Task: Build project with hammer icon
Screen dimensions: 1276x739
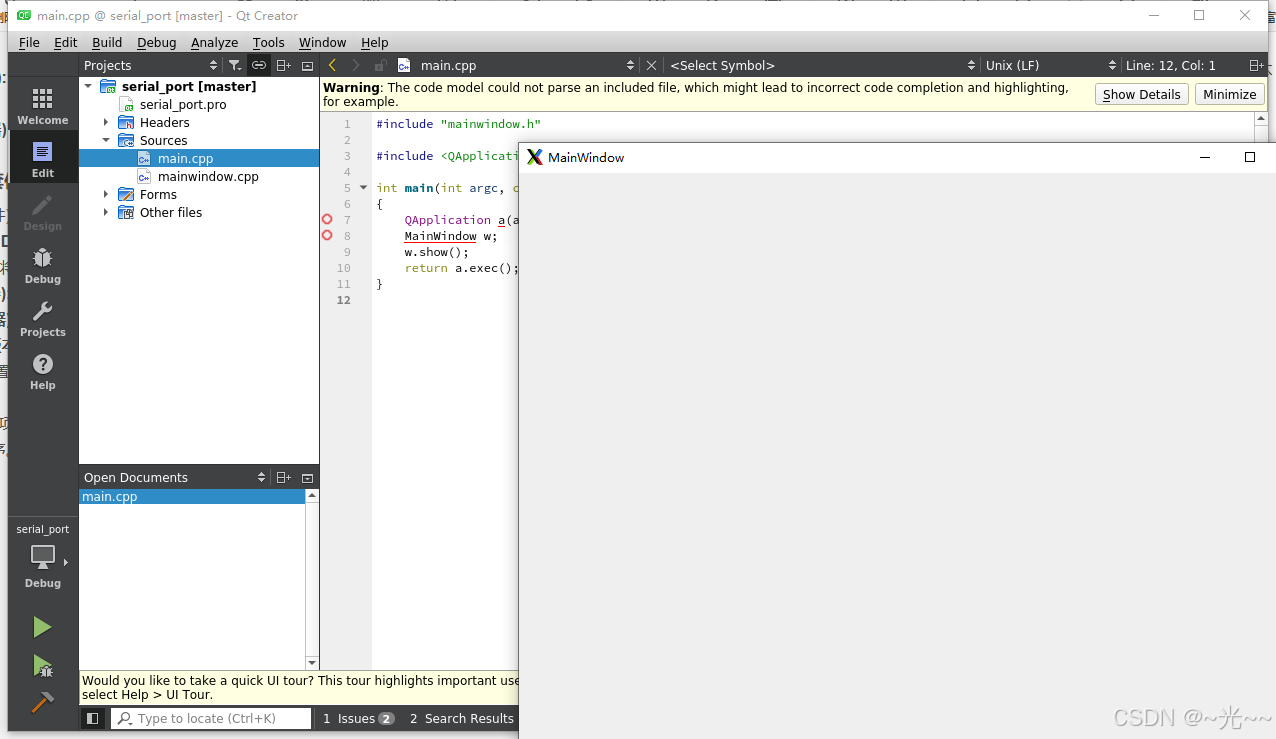Action: click(42, 703)
